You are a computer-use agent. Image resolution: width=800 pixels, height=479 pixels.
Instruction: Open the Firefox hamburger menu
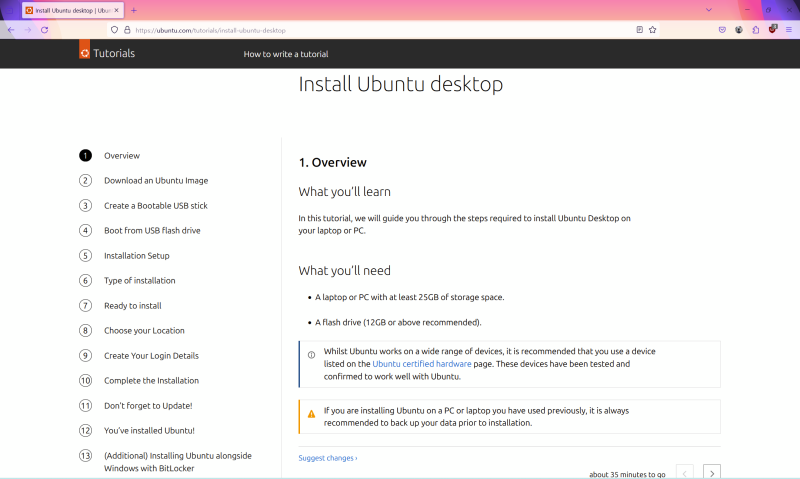point(789,30)
